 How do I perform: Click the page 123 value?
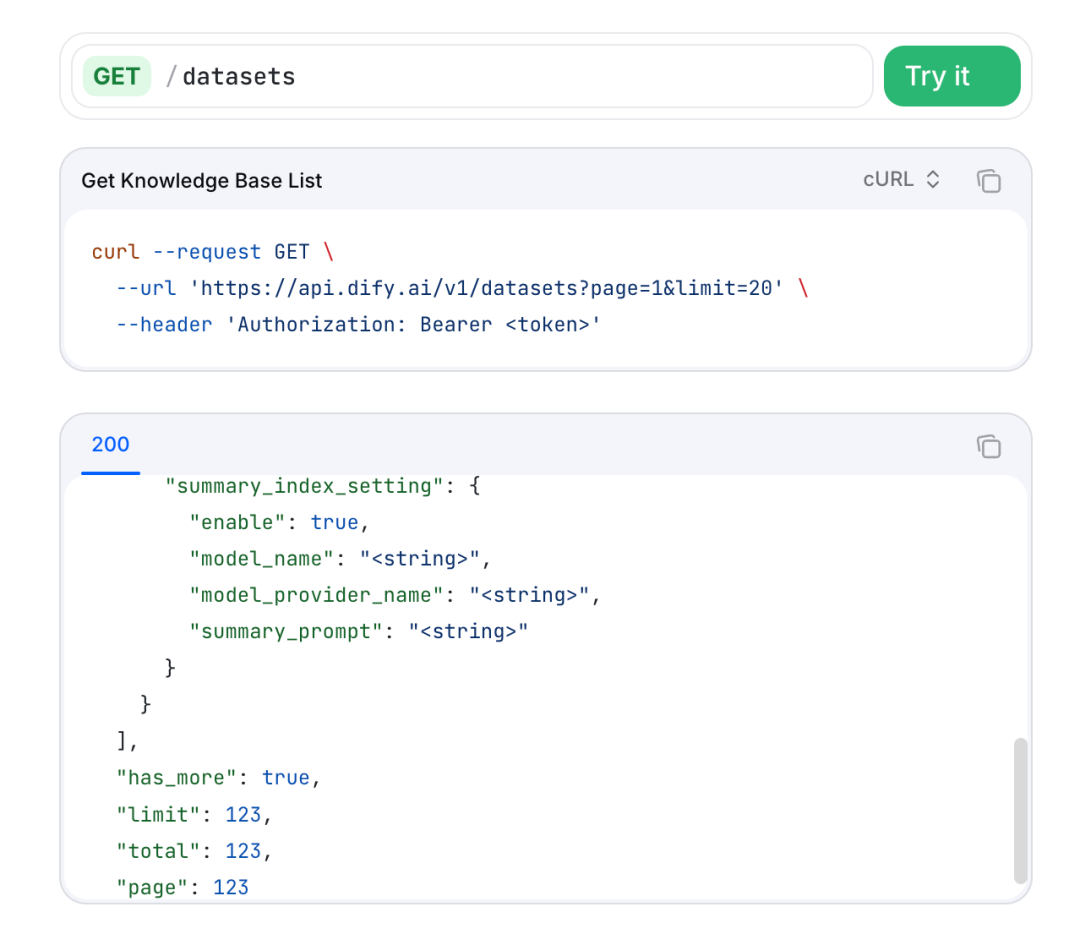click(x=232, y=886)
